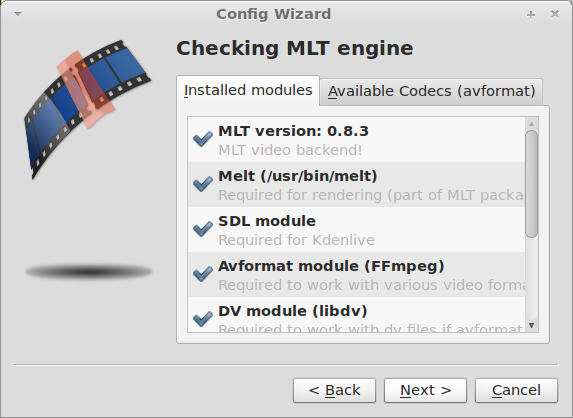This screenshot has width=573, height=418.
Task: Cancel the configuration wizard
Action: point(516,390)
